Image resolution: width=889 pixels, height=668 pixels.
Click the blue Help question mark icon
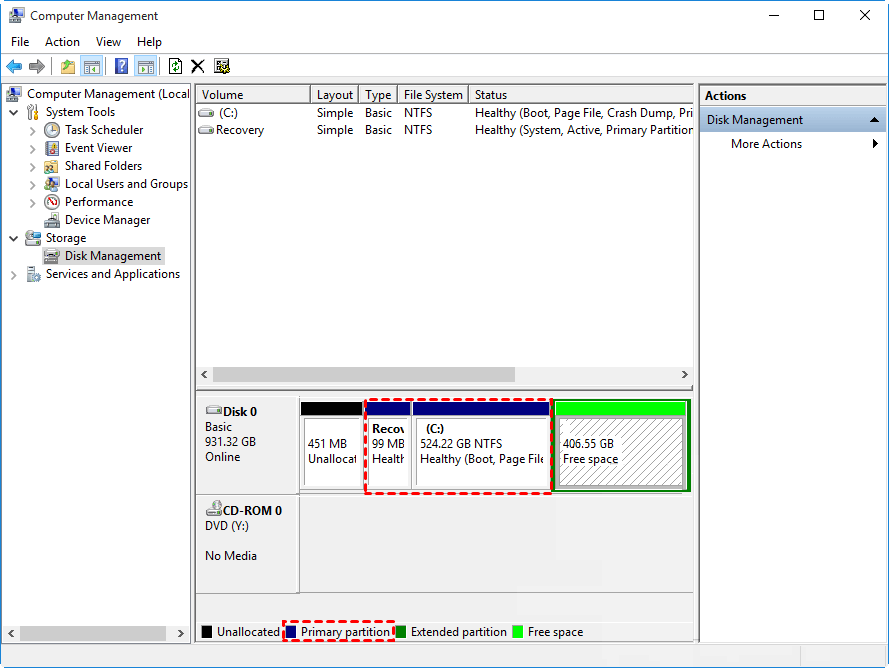[x=121, y=66]
